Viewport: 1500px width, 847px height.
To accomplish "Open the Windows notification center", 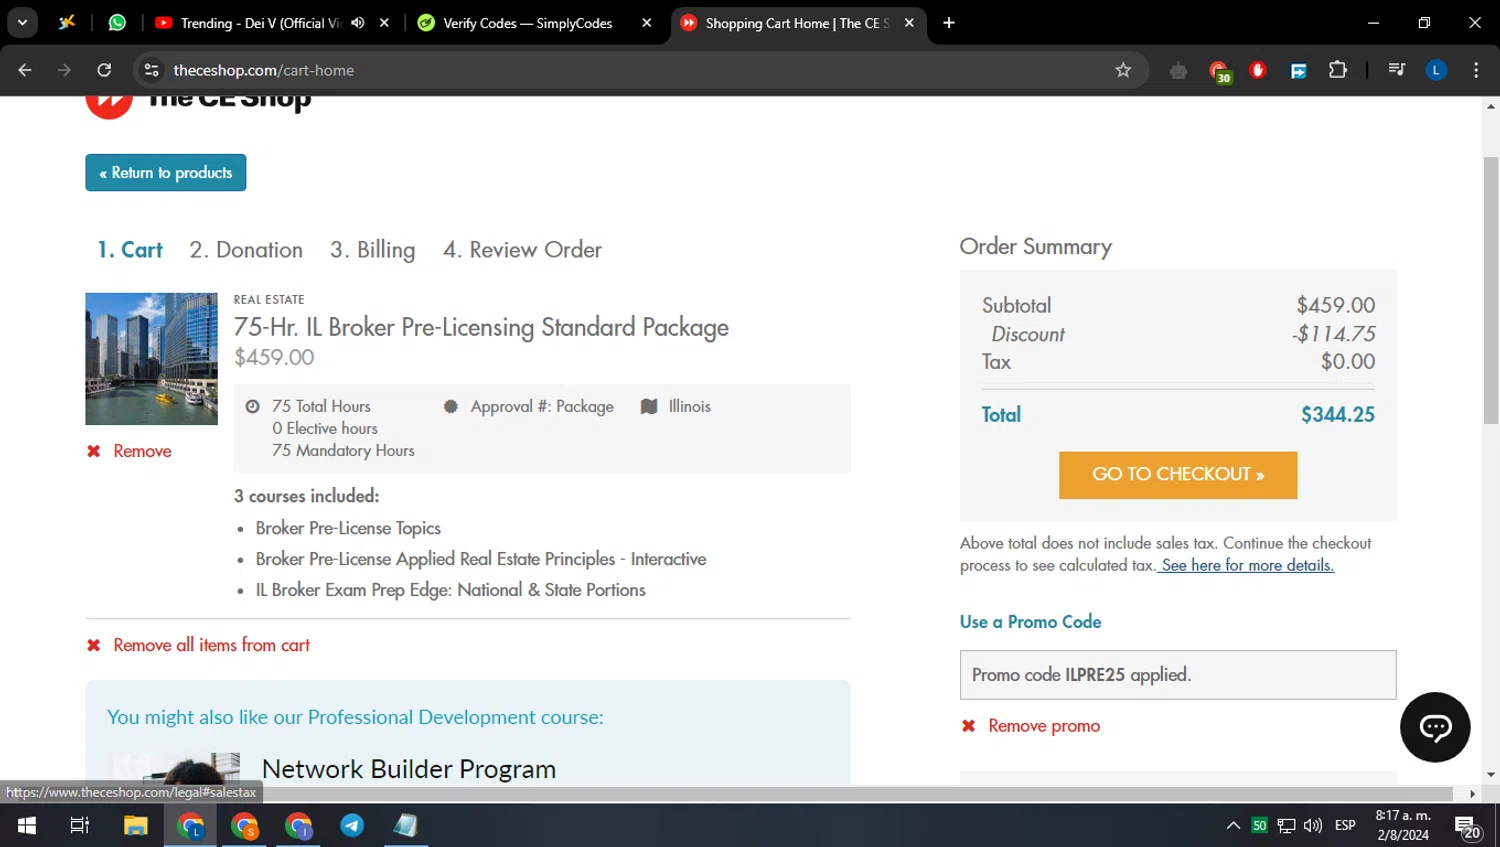I will 1468,827.
